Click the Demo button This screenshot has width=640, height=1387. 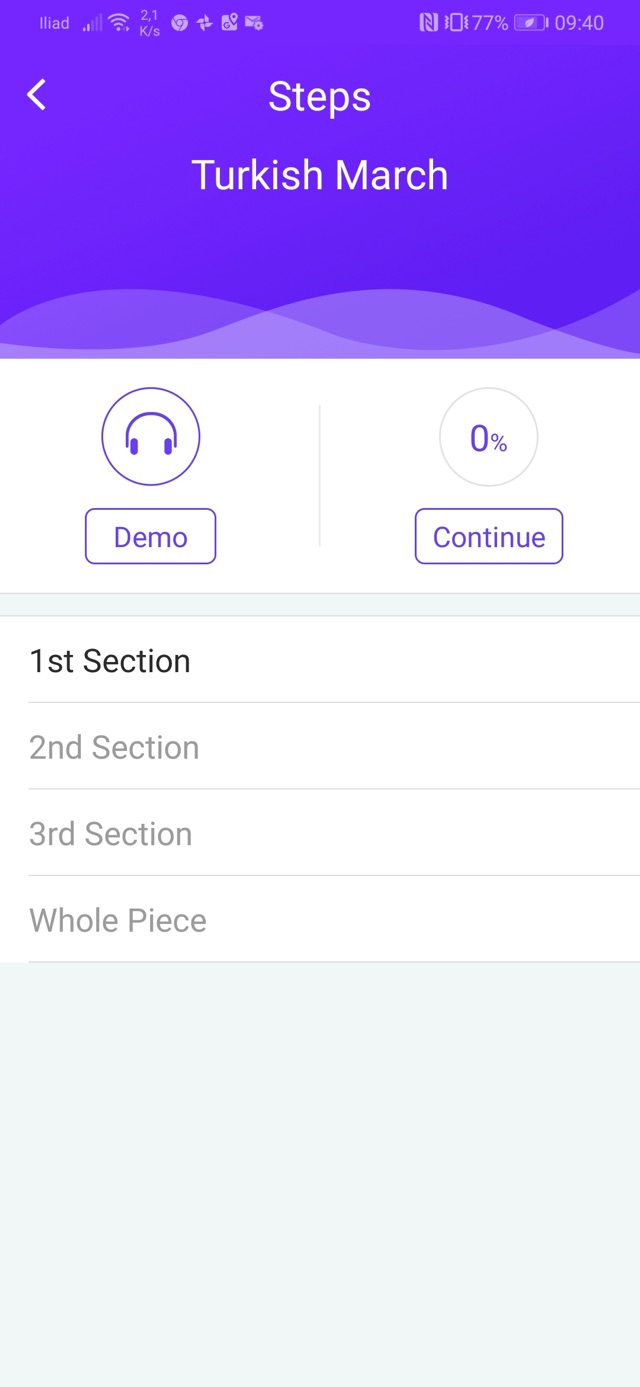[x=150, y=537]
